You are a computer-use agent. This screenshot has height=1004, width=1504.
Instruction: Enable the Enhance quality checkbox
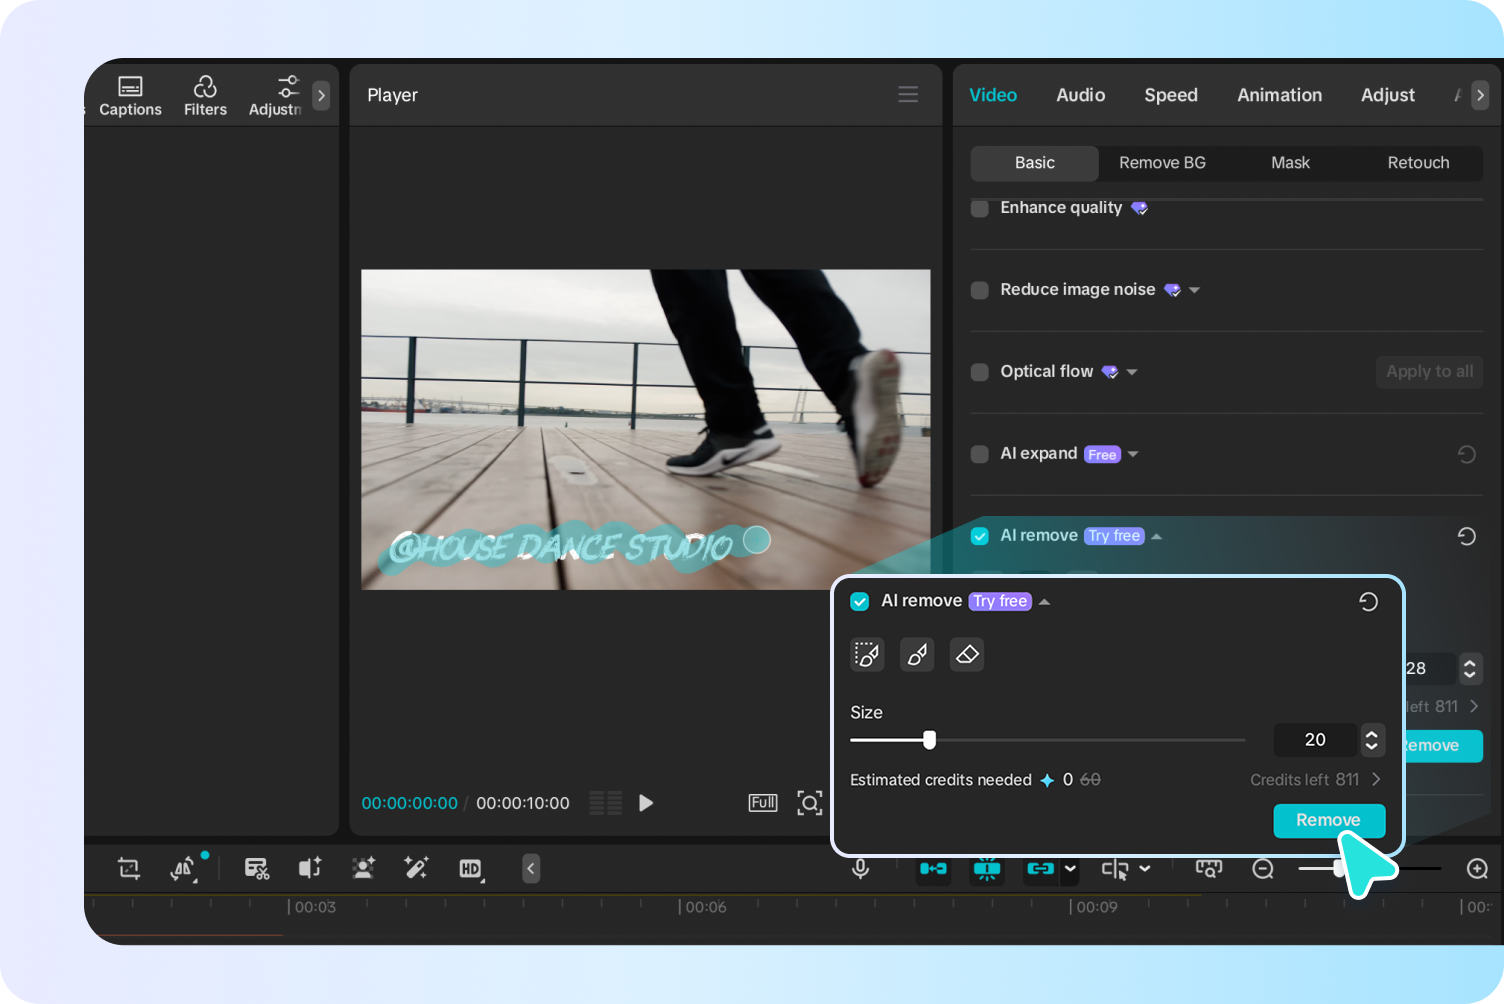(980, 208)
